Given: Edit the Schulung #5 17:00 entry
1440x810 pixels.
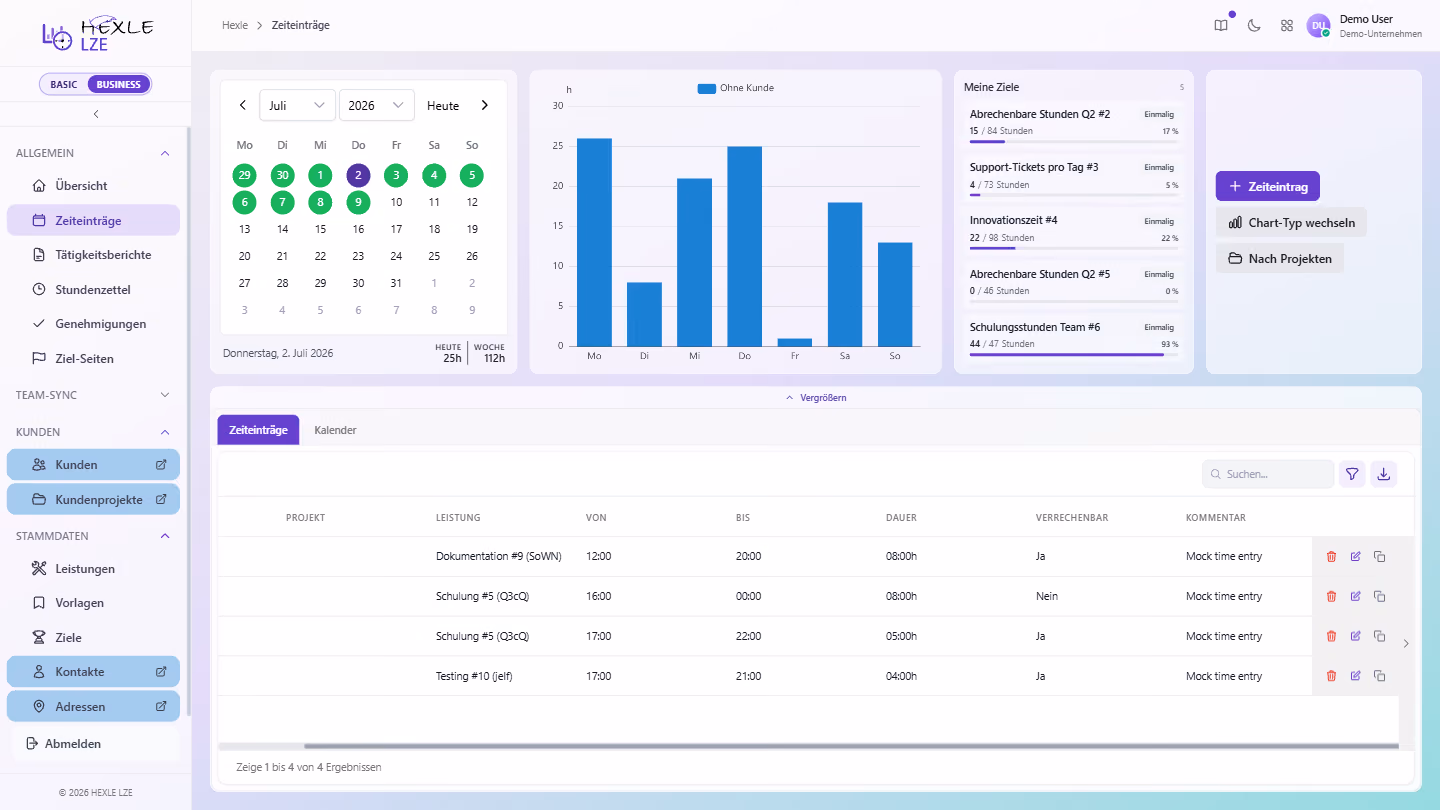Looking at the screenshot, I should (x=1355, y=636).
